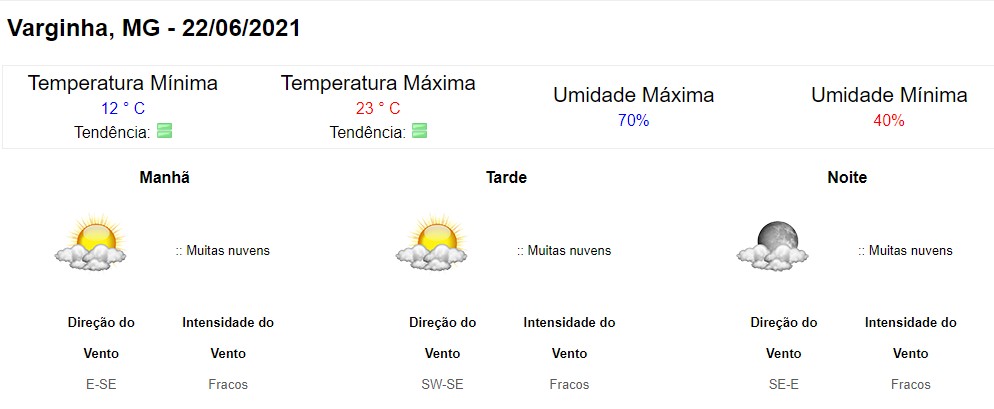Image resolution: width=994 pixels, height=409 pixels.
Task: Click the Tarde sun and clouds icon
Action: (431, 243)
